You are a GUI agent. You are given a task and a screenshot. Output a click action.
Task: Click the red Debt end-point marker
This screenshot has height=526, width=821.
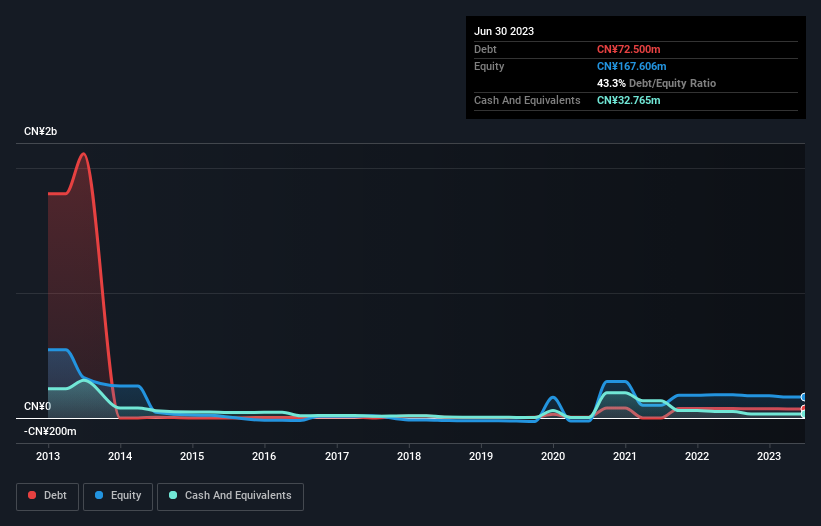pos(804,409)
